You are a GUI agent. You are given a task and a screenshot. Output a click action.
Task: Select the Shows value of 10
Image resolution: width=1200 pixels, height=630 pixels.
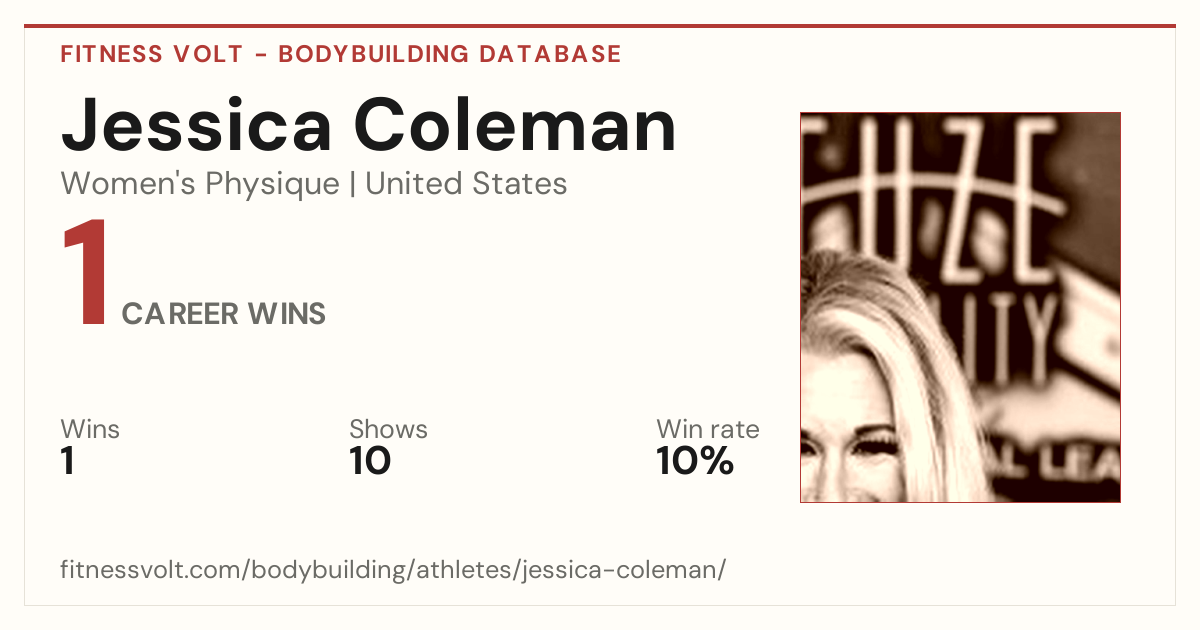(x=370, y=462)
